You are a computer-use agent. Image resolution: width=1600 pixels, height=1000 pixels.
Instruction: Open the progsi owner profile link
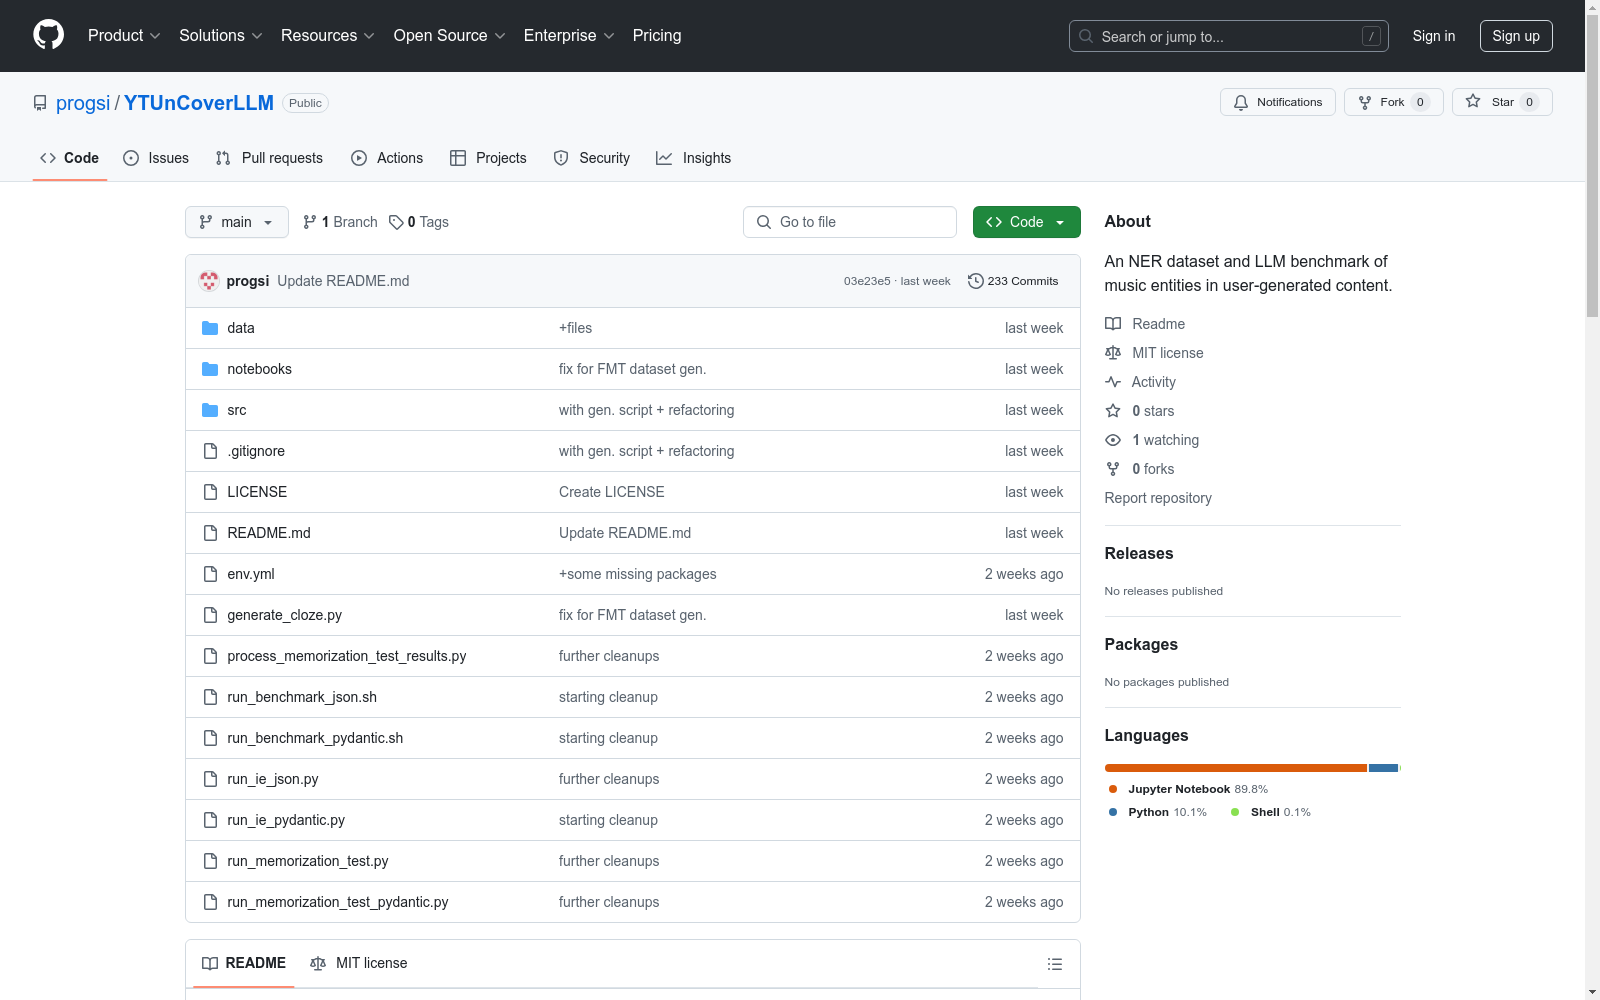[83, 103]
